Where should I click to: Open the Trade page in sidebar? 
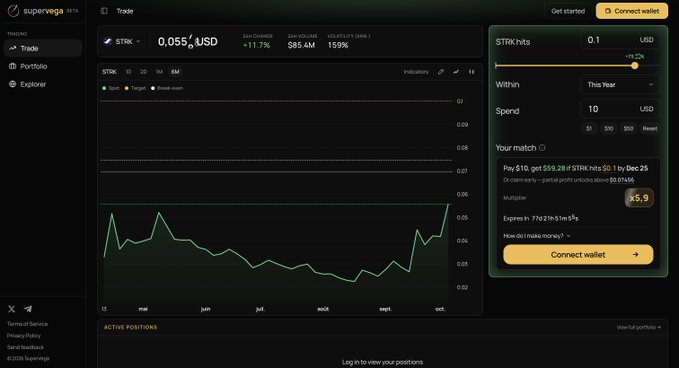point(42,48)
